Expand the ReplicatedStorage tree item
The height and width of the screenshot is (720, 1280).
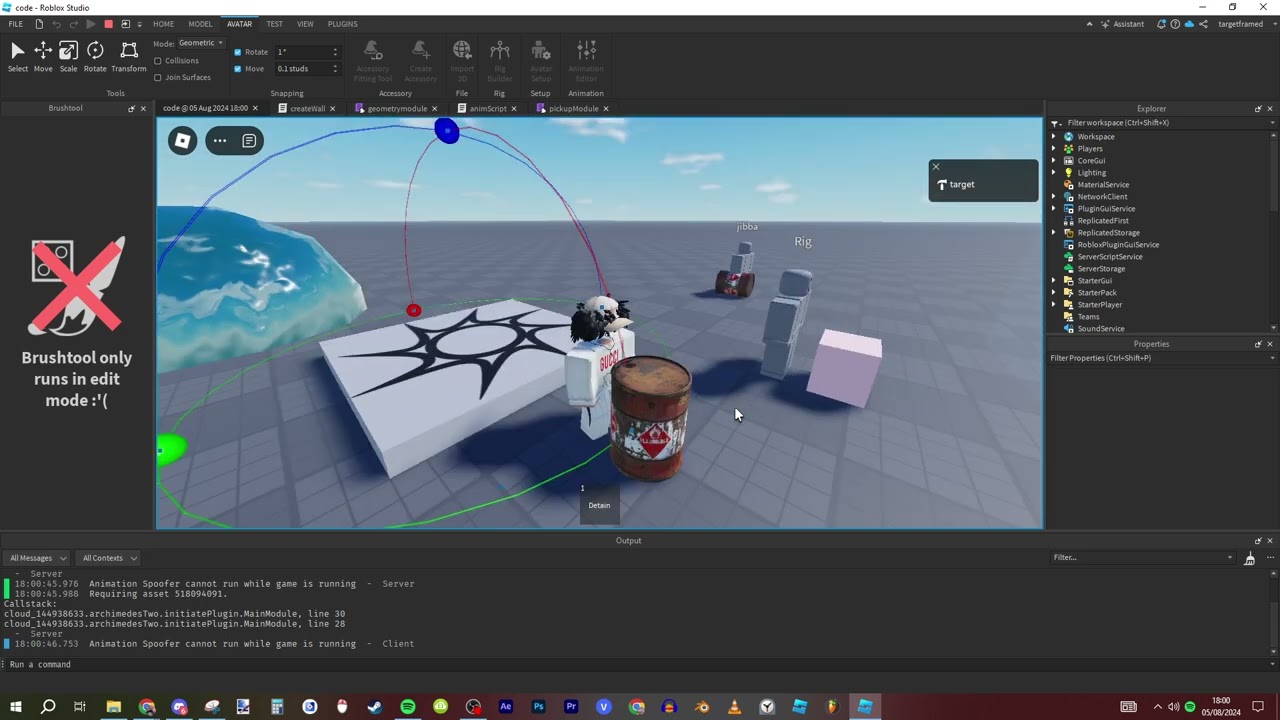(x=1054, y=232)
